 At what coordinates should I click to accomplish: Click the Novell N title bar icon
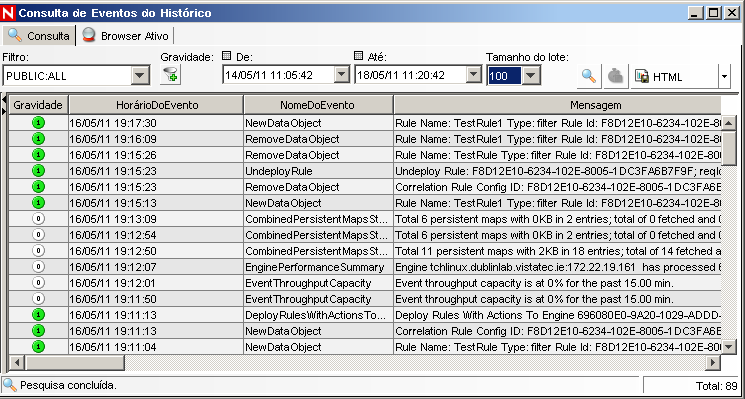coord(8,13)
